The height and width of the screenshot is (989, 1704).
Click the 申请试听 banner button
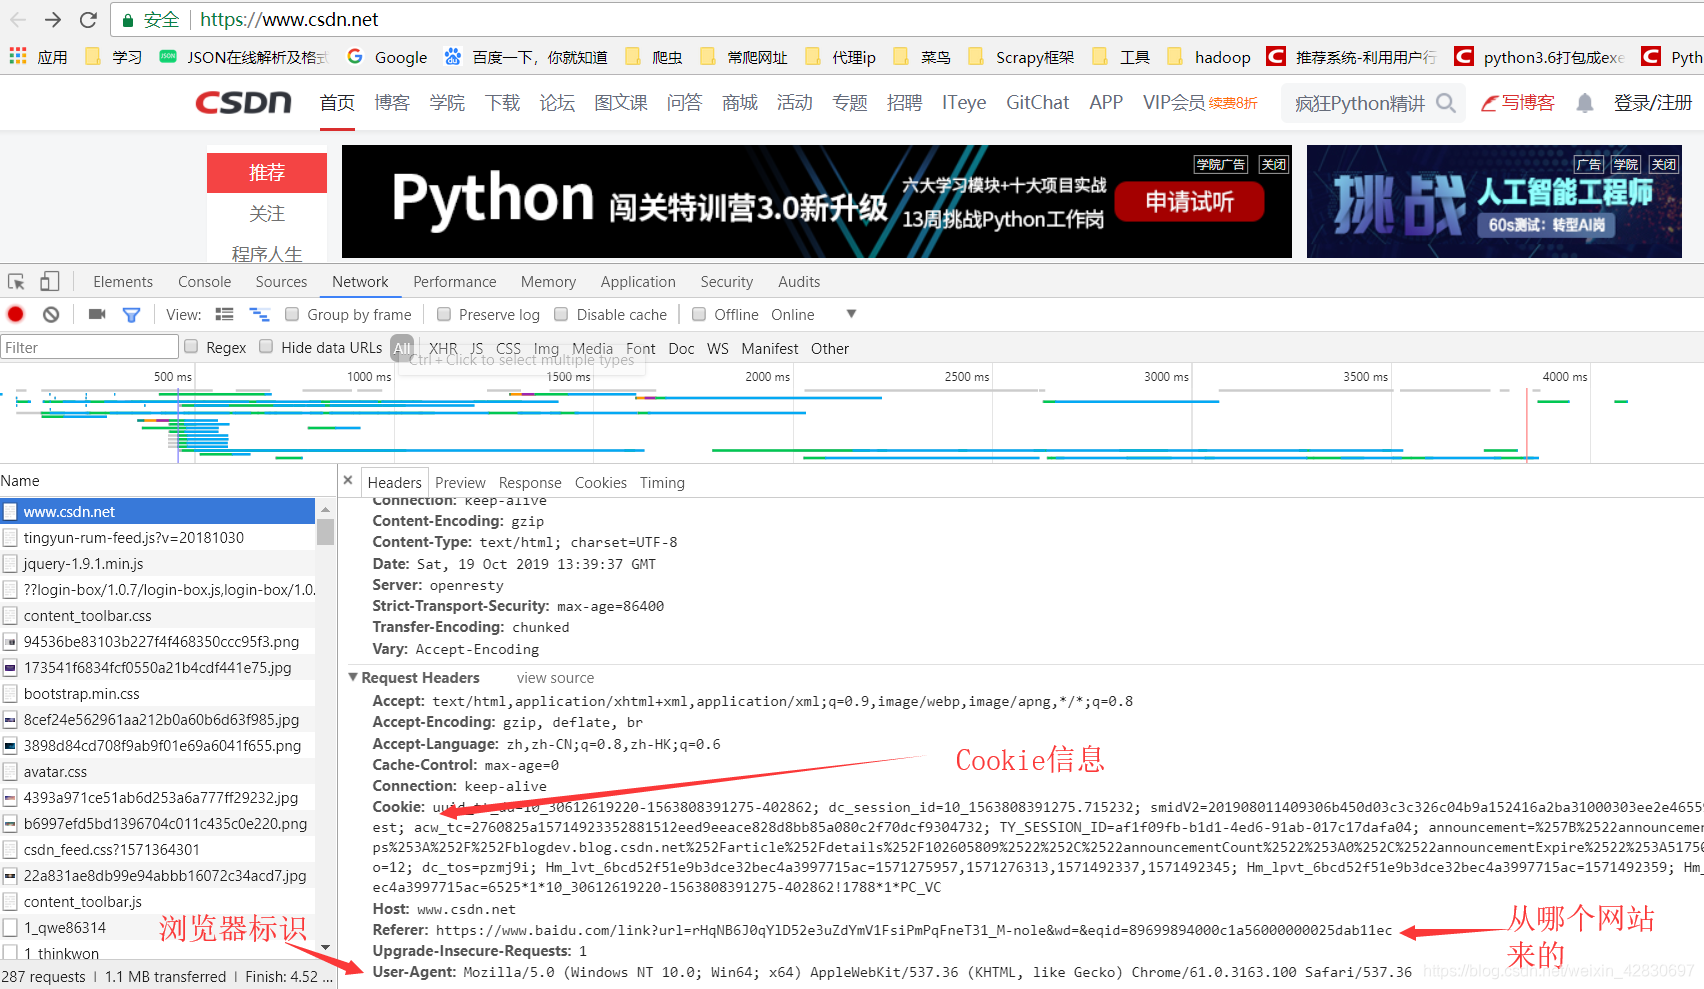[1189, 202]
